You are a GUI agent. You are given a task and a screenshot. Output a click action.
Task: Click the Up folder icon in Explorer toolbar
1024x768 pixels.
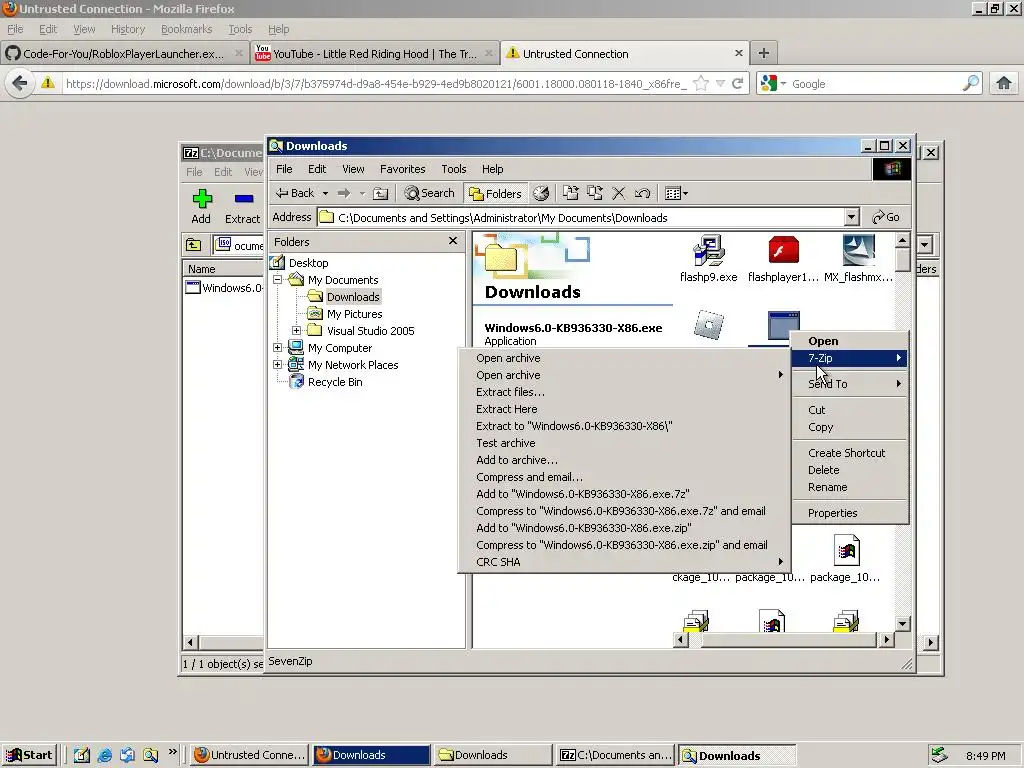tap(381, 193)
